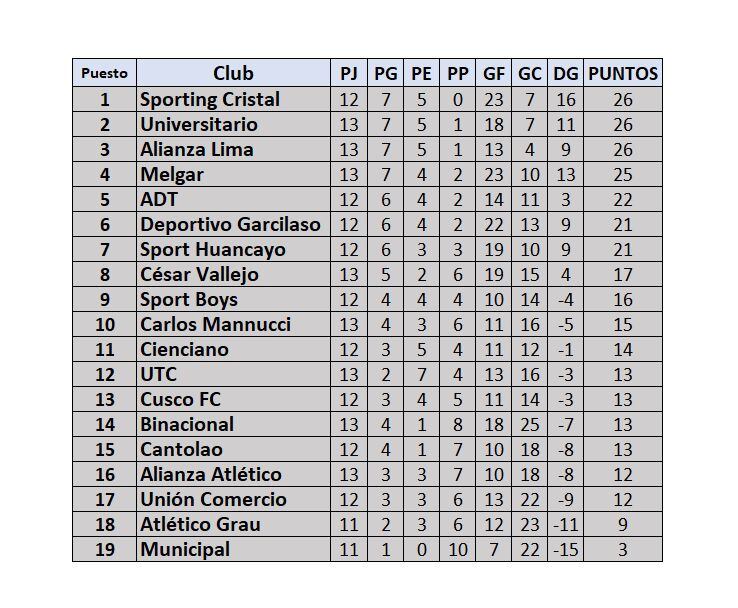Image resolution: width=738 pixels, height=608 pixels.
Task: Select the Cienciano team cell
Action: tap(185, 349)
